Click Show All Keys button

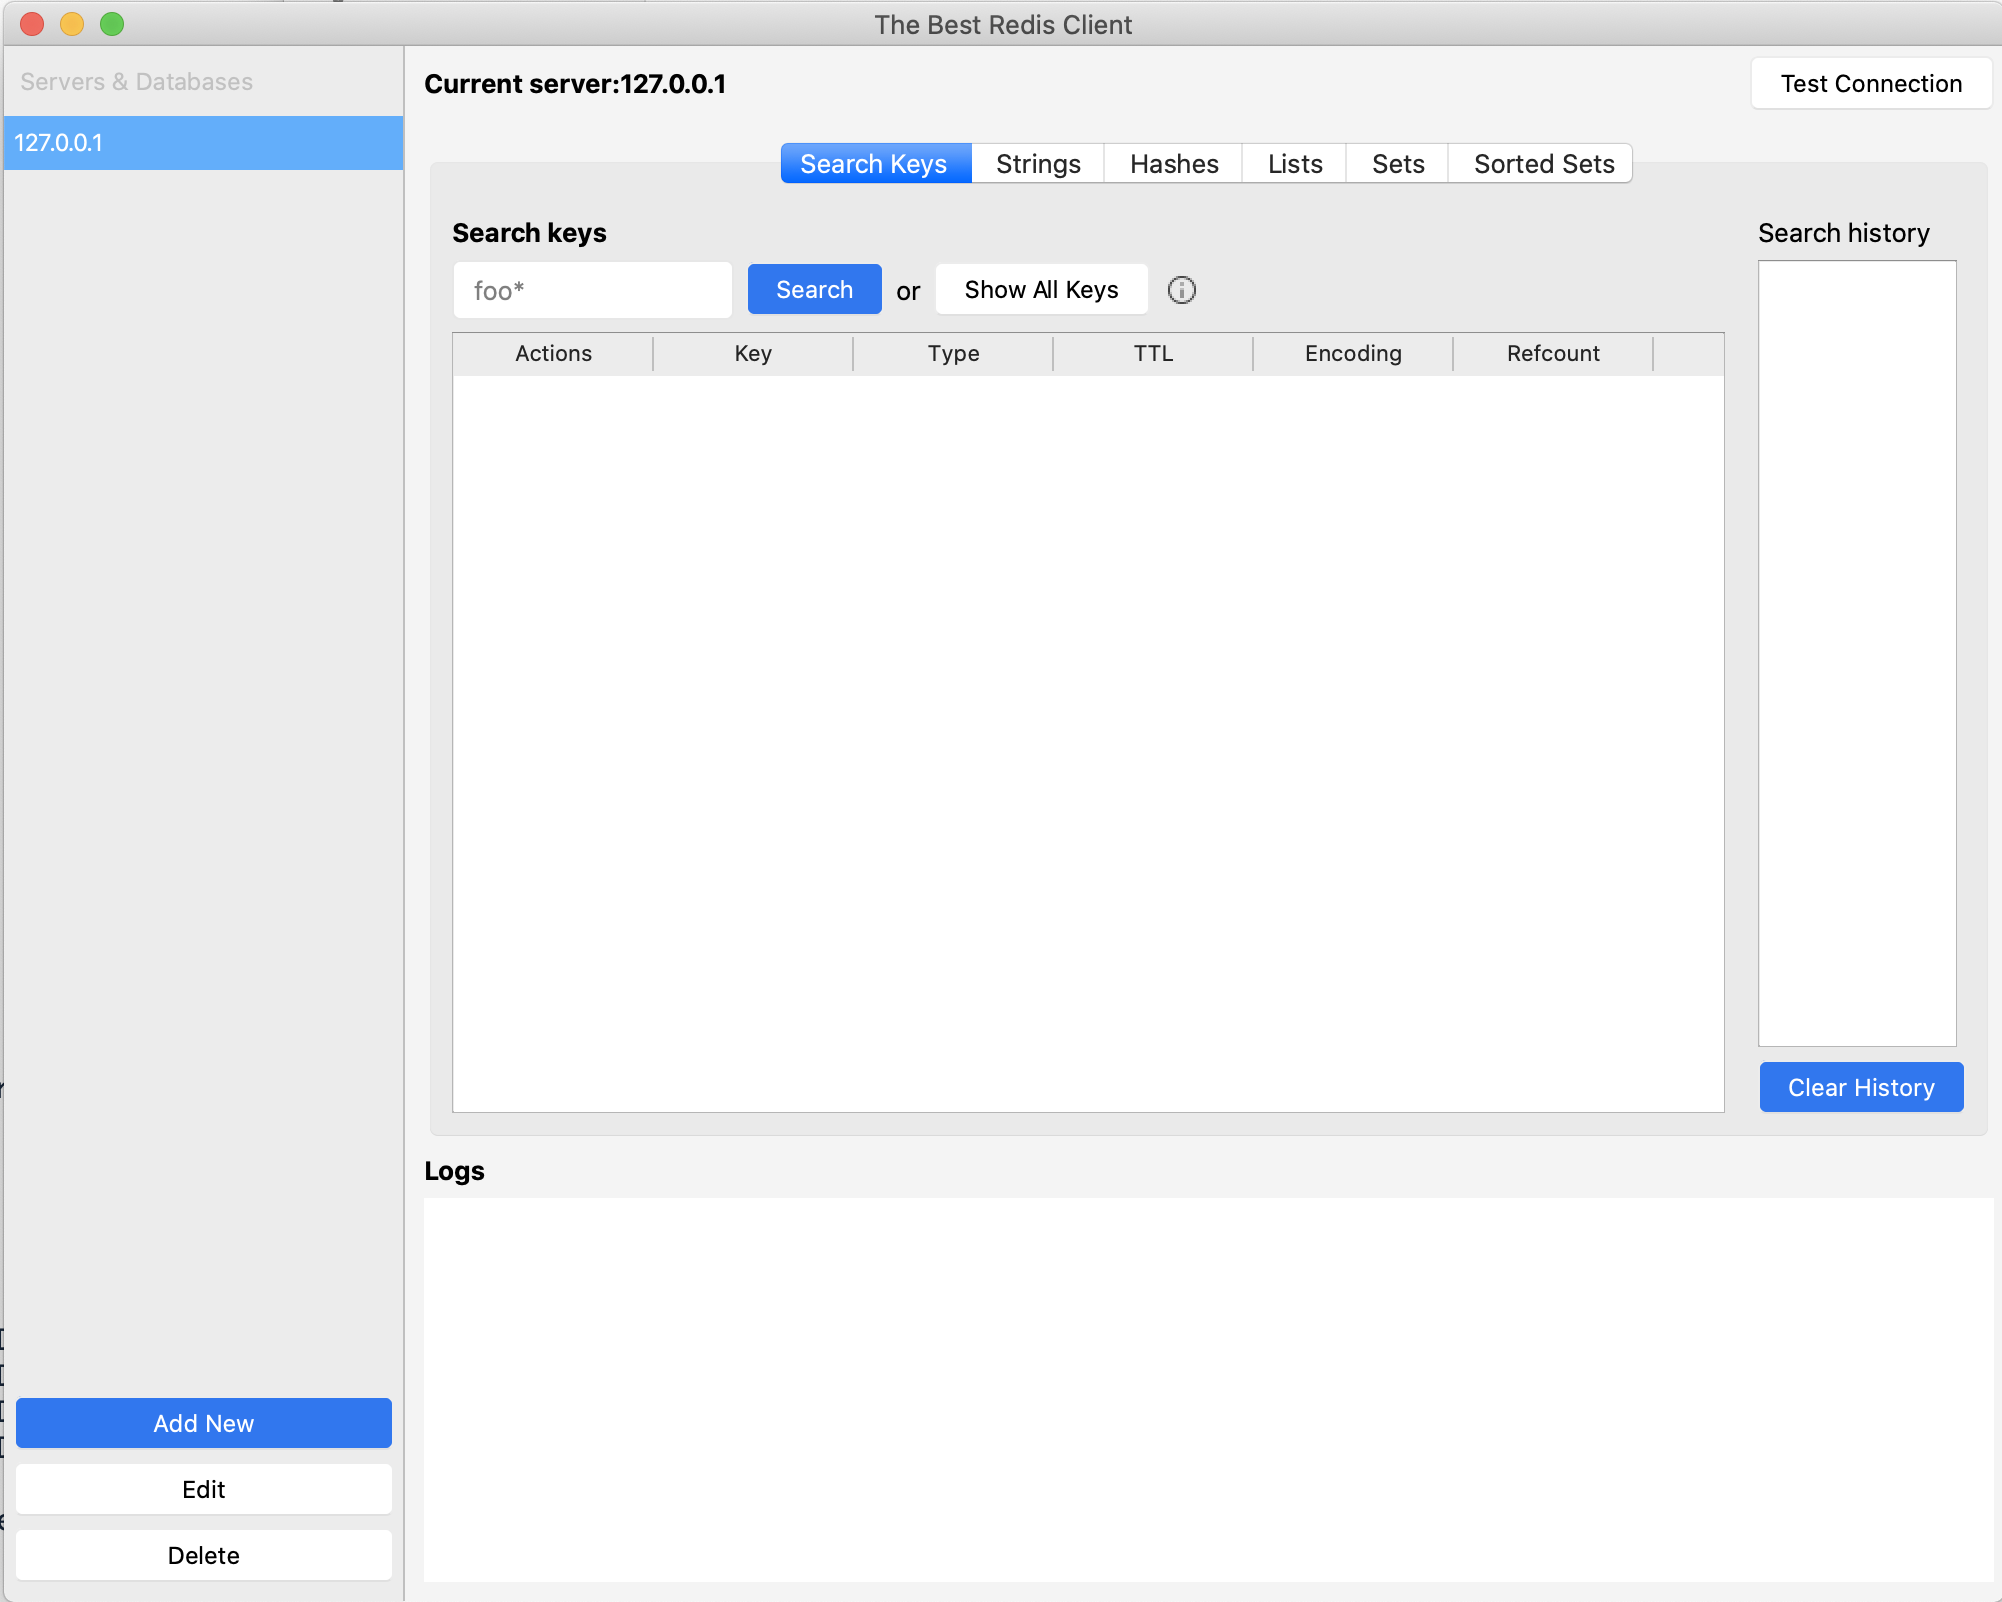tap(1041, 290)
